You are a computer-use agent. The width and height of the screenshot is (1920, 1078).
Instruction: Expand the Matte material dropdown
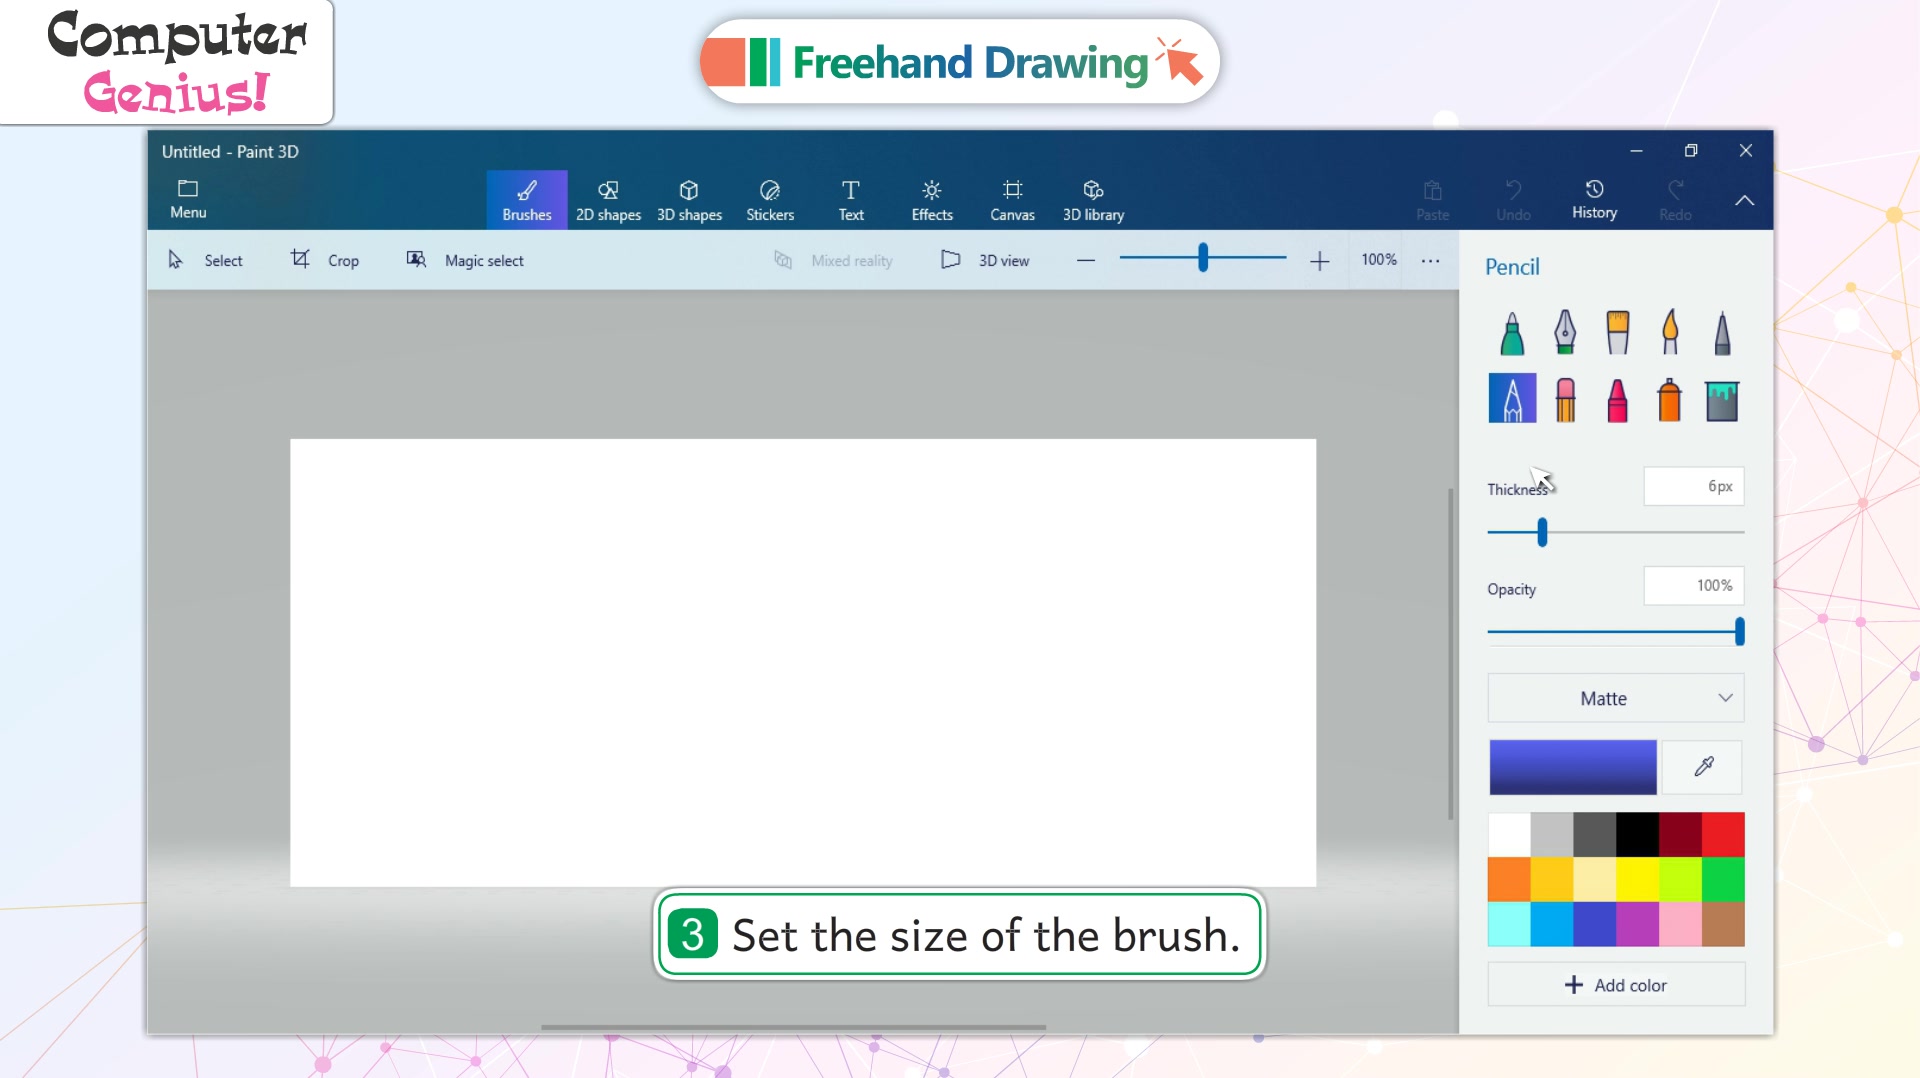click(x=1616, y=698)
